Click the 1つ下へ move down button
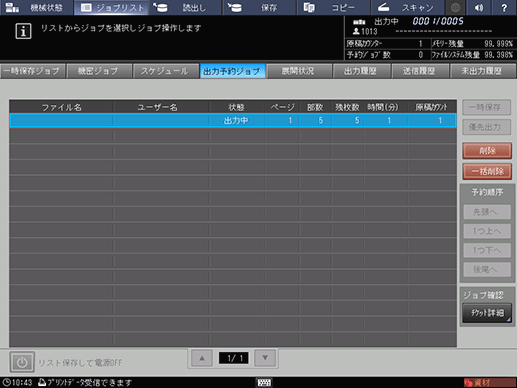This screenshot has height=388, width=517. click(x=487, y=250)
